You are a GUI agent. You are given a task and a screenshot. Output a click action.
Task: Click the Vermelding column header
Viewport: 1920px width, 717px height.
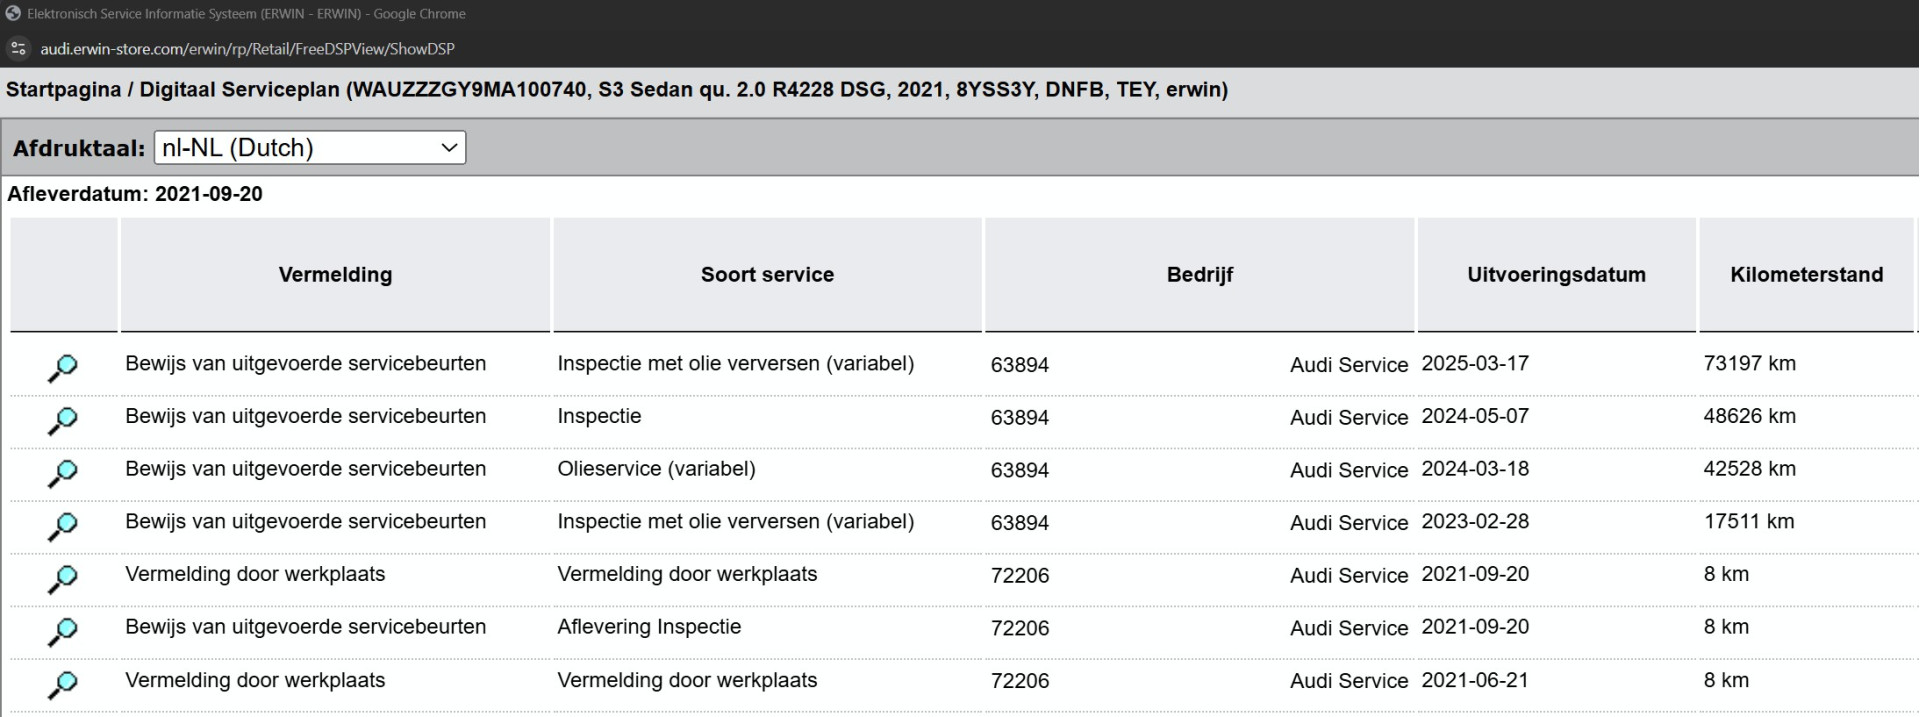pos(335,275)
